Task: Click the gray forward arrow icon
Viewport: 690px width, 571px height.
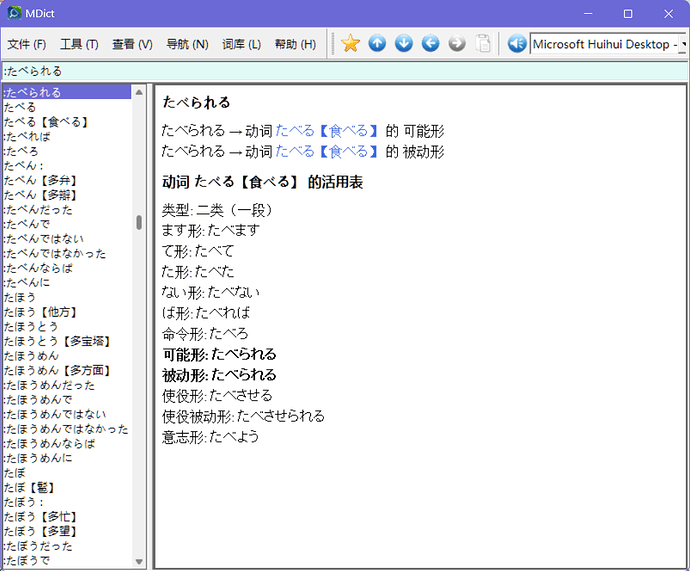Action: [457, 44]
